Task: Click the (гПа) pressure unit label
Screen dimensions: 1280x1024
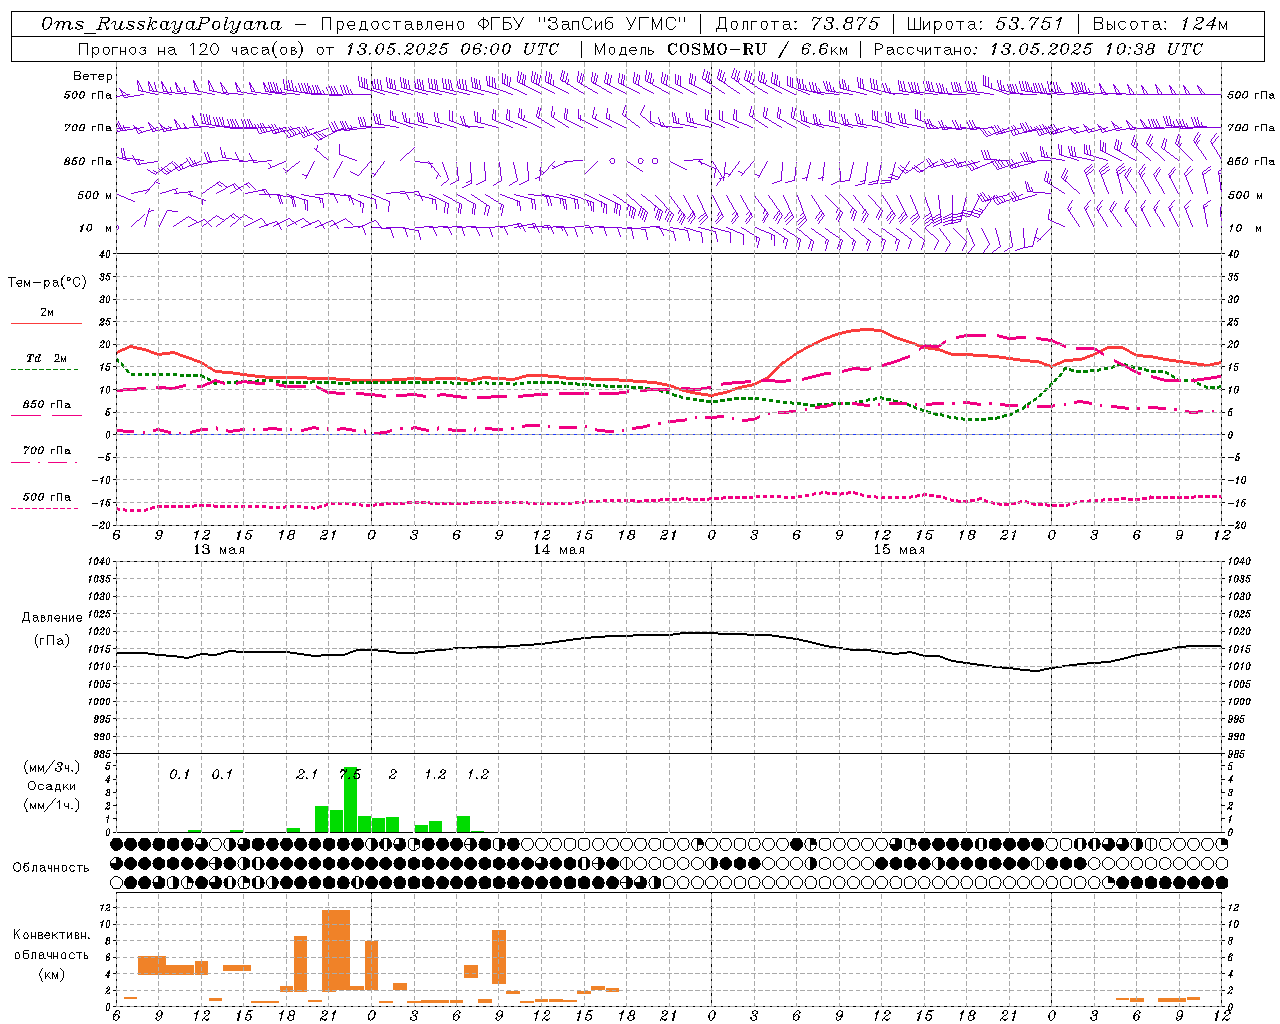Action: click(51, 641)
